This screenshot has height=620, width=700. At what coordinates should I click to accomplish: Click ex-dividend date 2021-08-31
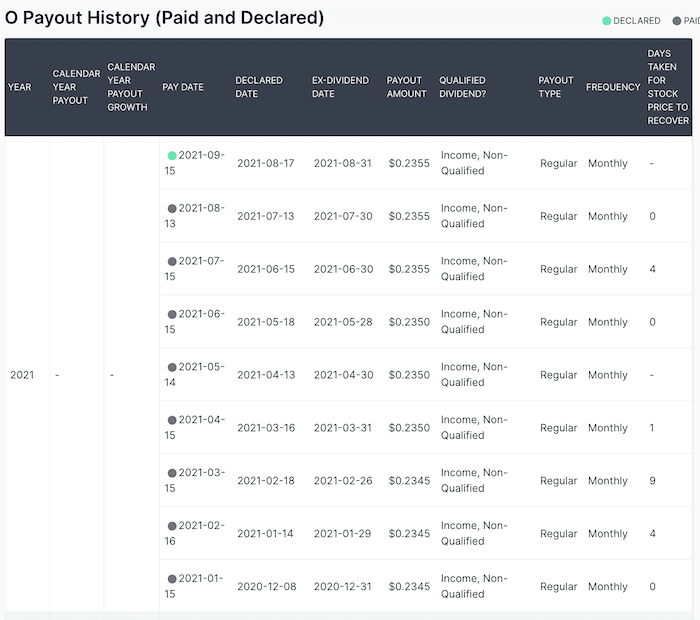[342, 163]
